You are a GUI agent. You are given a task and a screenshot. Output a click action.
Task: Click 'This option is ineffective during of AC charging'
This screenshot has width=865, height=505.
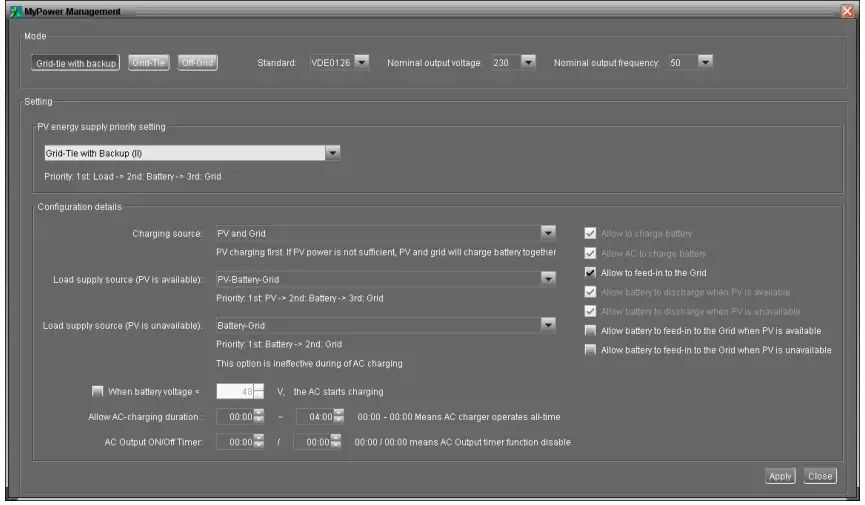coord(309,364)
